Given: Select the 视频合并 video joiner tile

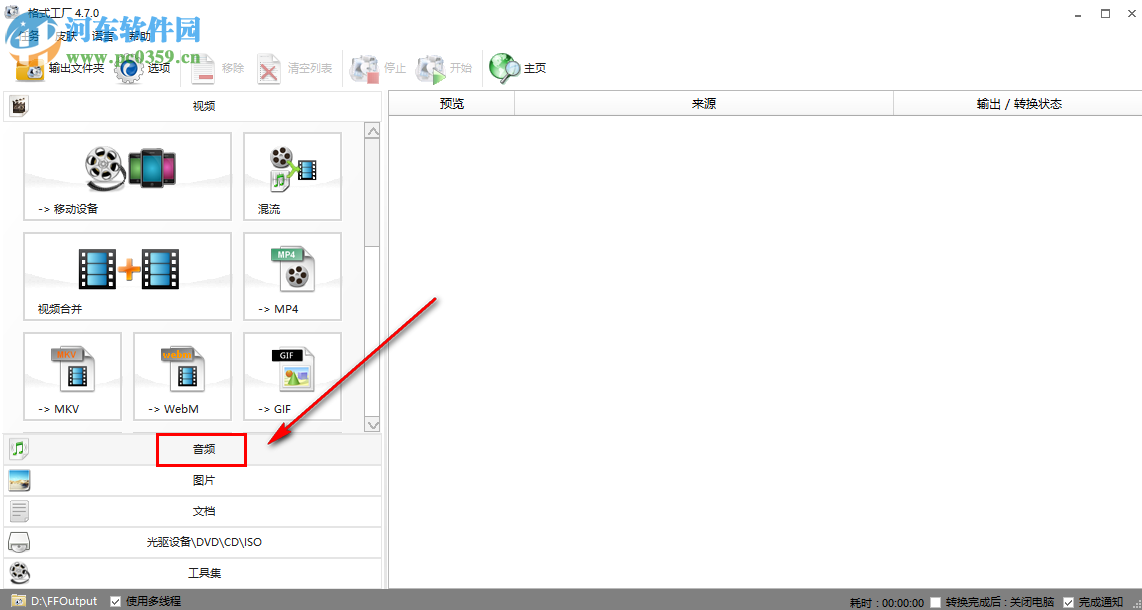Looking at the screenshot, I should click(127, 277).
